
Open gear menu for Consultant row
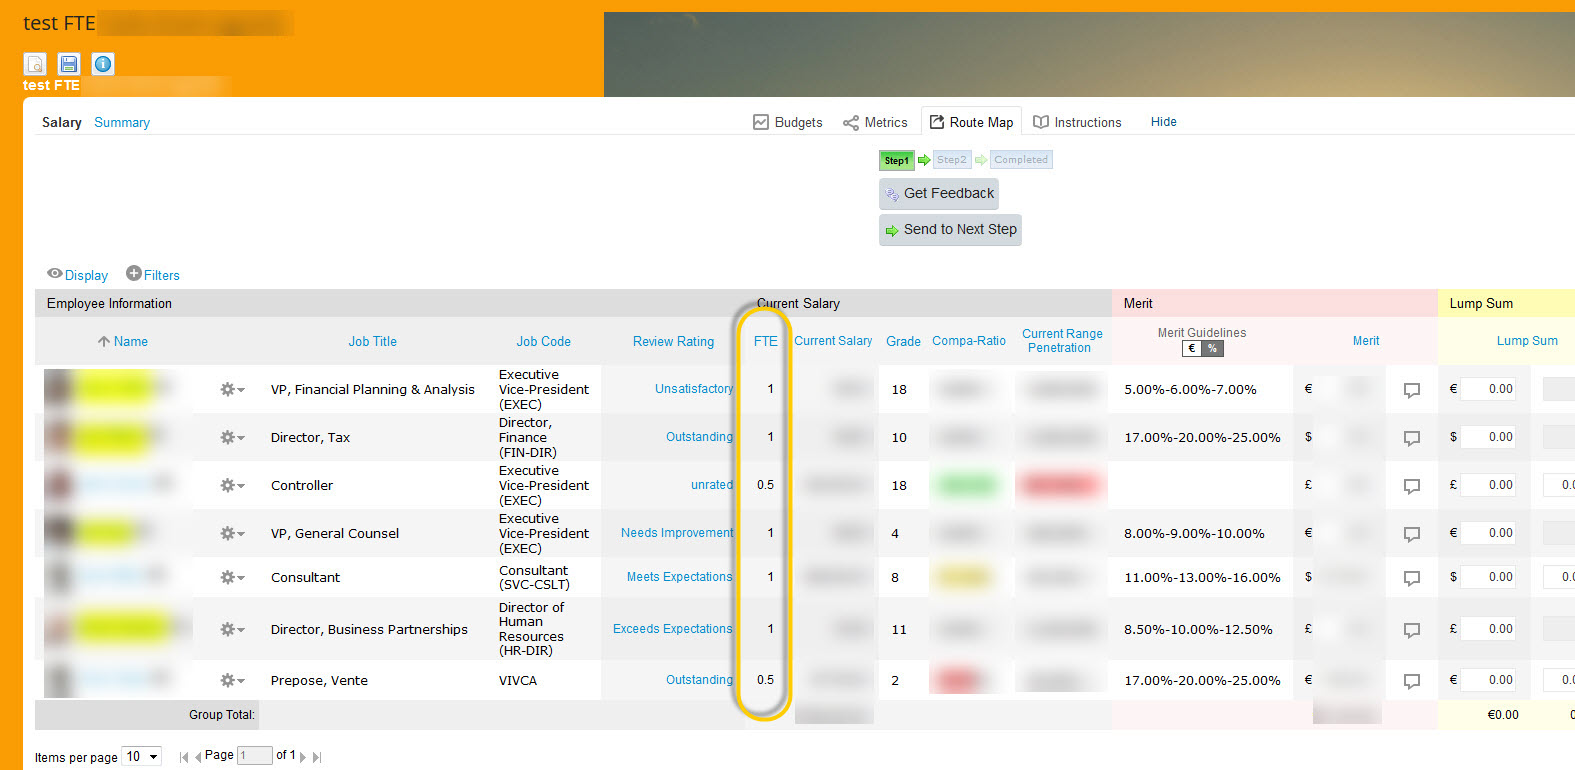pyautogui.click(x=232, y=577)
